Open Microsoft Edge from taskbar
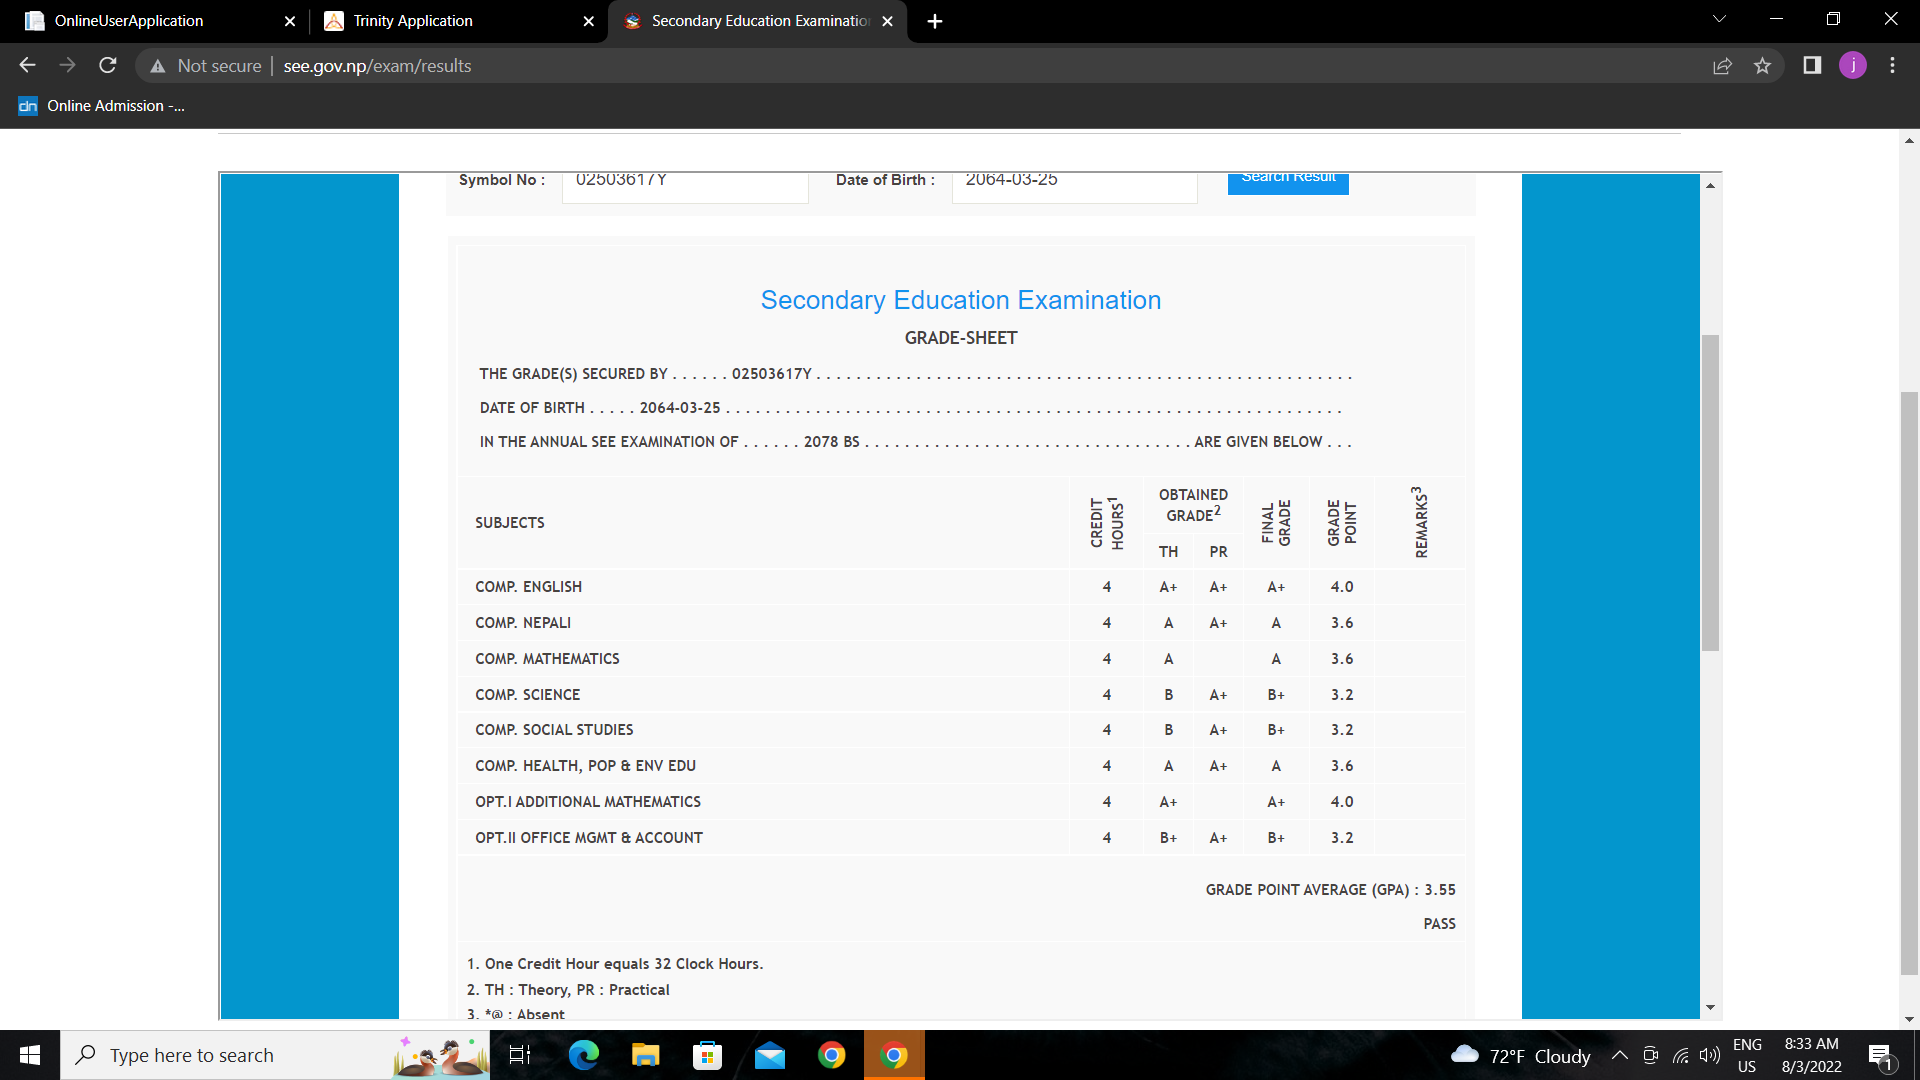Image resolution: width=1920 pixels, height=1080 pixels. coord(583,1055)
